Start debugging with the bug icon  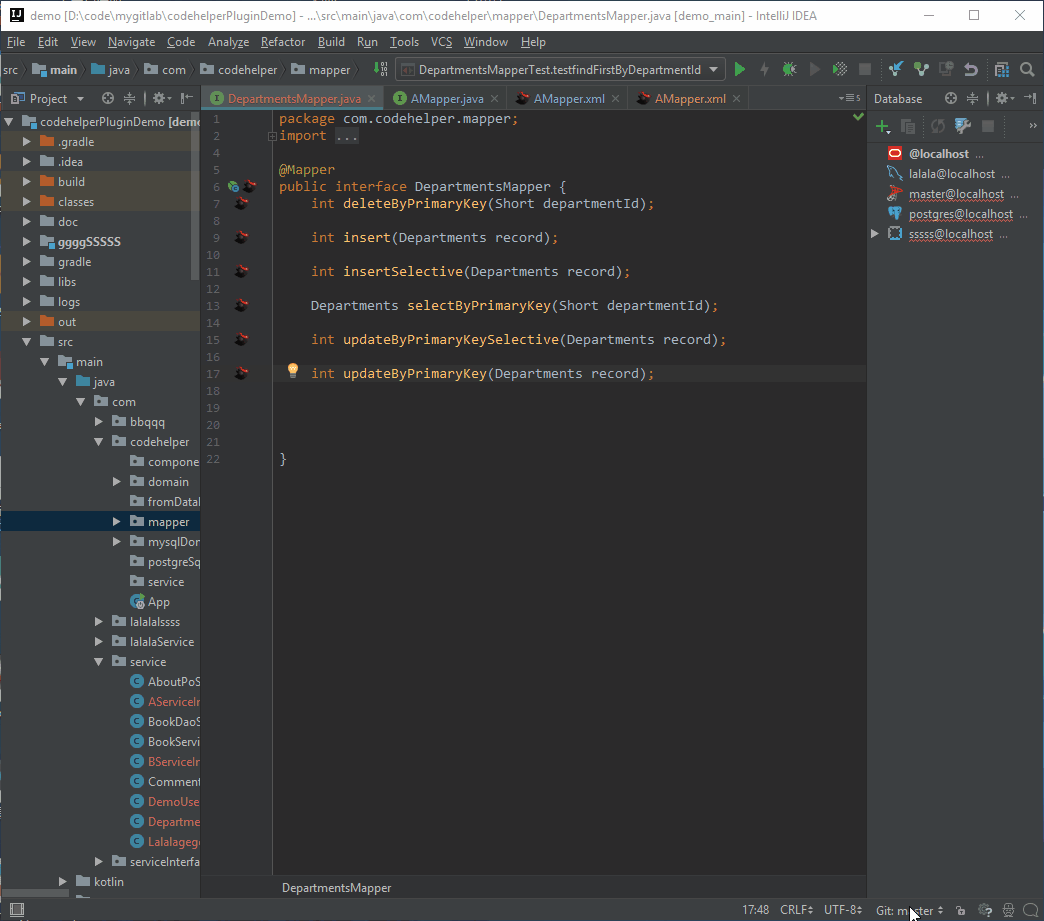[x=789, y=70]
